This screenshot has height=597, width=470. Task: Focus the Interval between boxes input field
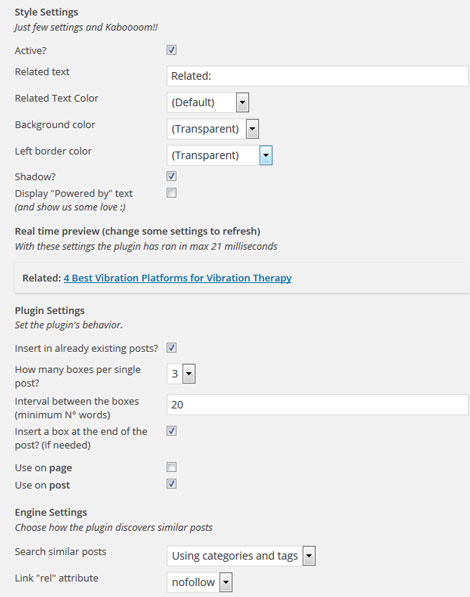pos(317,405)
